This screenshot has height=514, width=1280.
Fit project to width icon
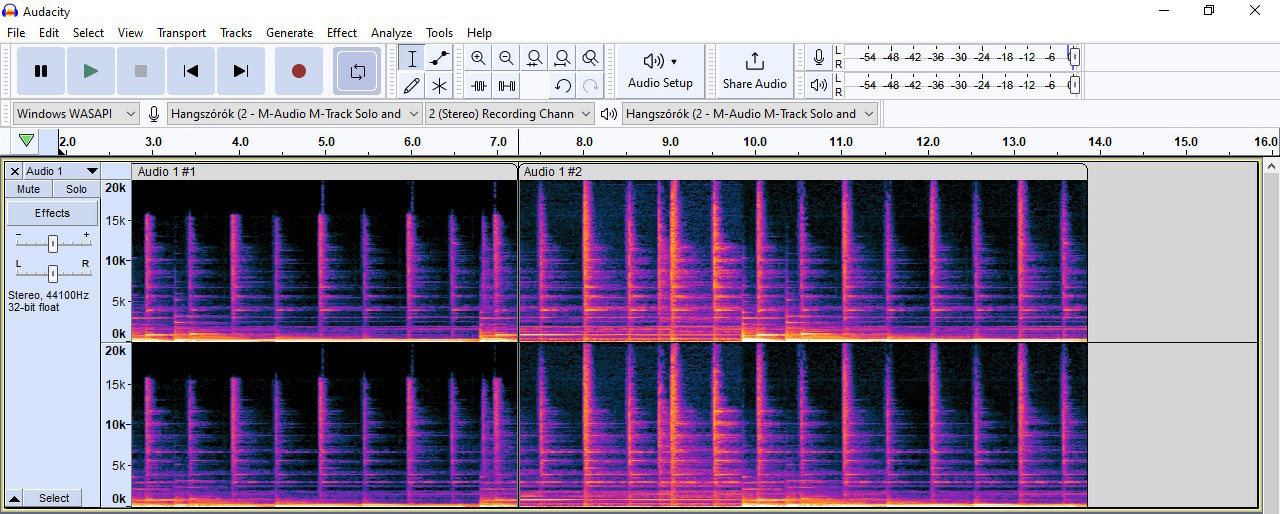563,58
